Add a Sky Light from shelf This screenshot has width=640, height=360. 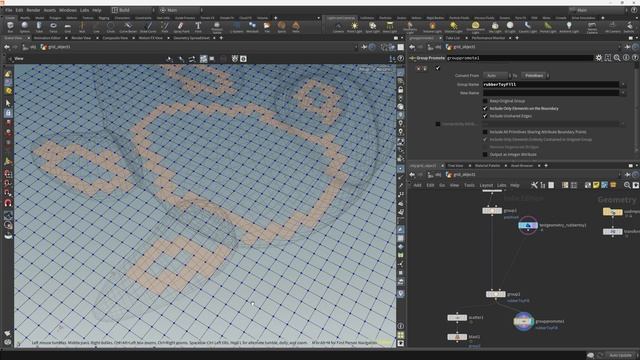tap(495, 27)
